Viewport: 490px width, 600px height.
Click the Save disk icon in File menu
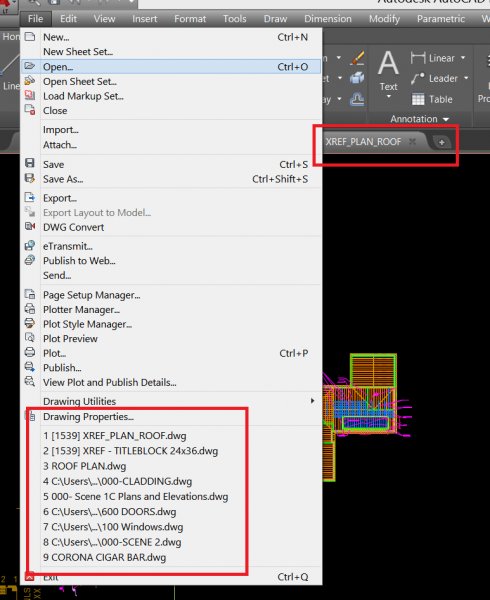(29, 163)
